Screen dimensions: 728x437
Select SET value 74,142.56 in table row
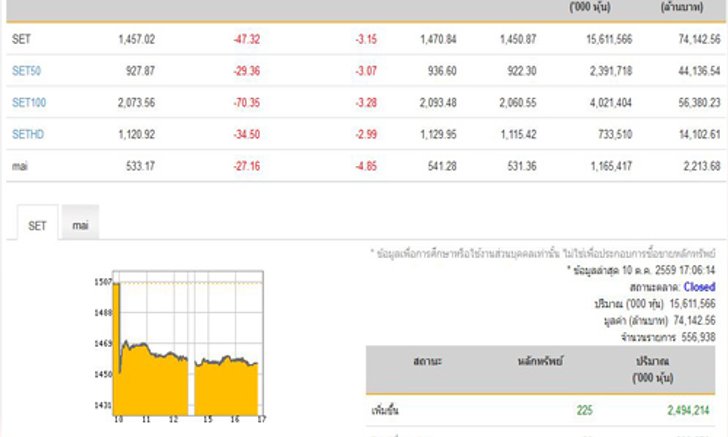699,39
